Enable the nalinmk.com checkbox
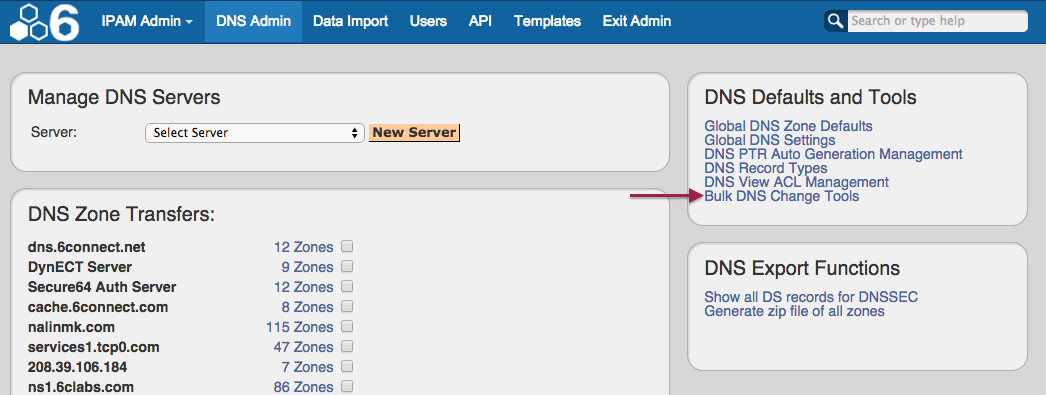The image size is (1046, 395). pos(347,326)
